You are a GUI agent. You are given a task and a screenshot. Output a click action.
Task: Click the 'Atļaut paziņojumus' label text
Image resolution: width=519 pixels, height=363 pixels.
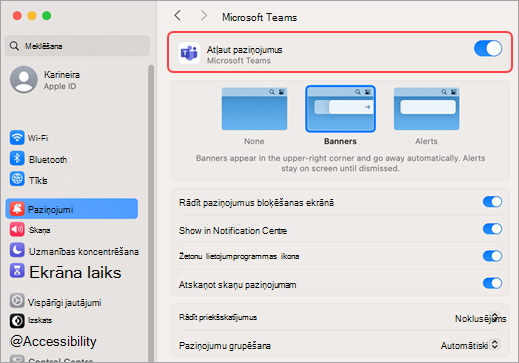click(x=244, y=50)
